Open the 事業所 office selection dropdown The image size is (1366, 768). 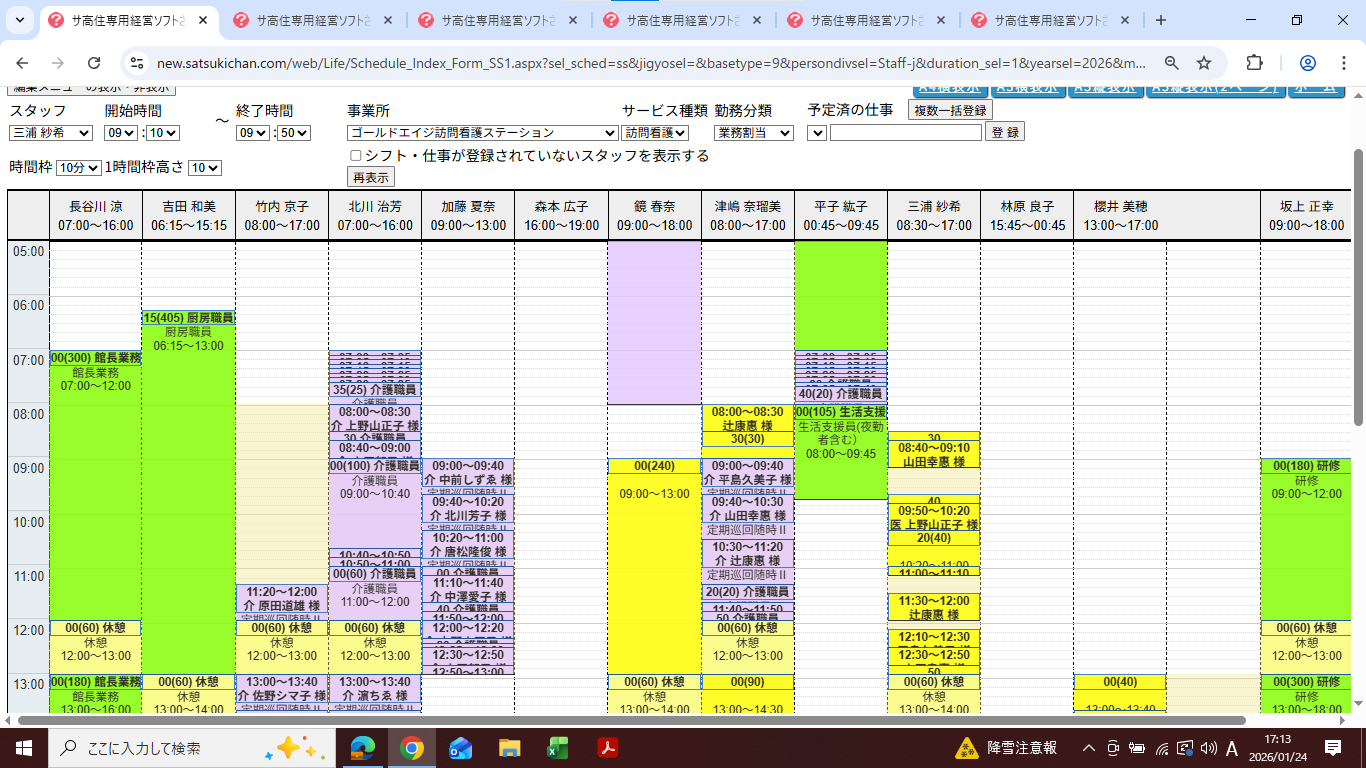click(x=483, y=133)
